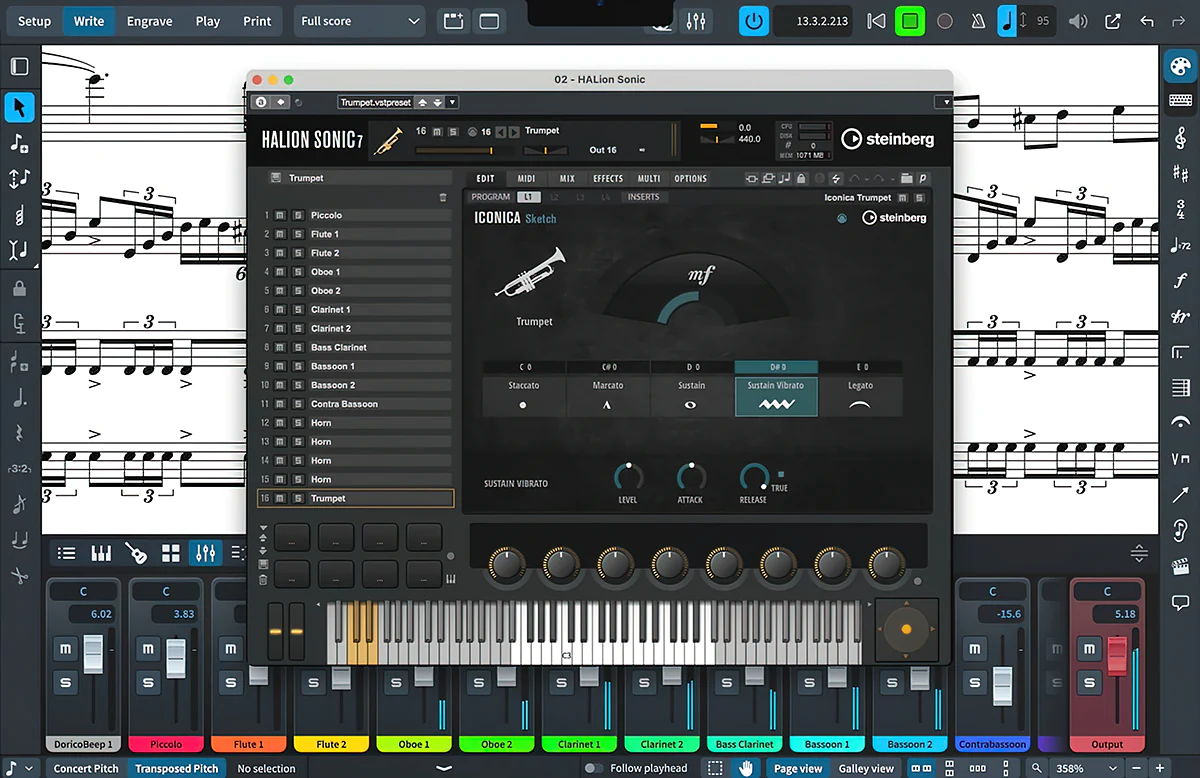Show the Mixer panel in the lower zone
The image size is (1200, 778).
point(206,553)
